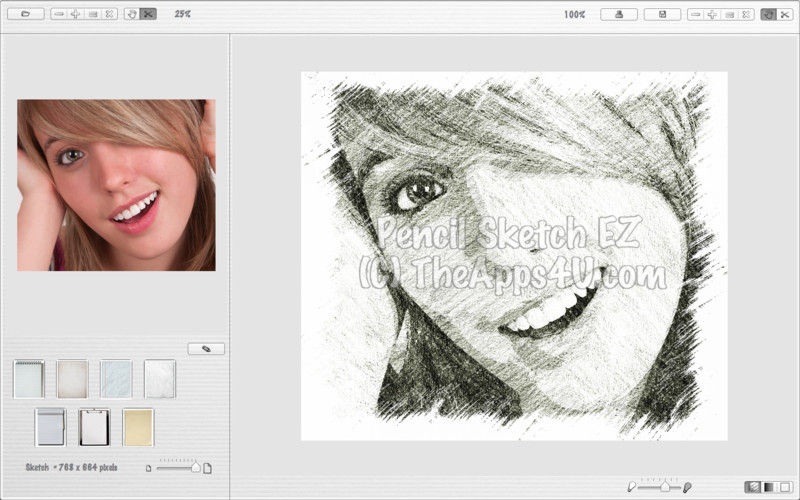Click the 25% source zoom level text
Viewport: 800px width, 500px height.
tap(182, 14)
